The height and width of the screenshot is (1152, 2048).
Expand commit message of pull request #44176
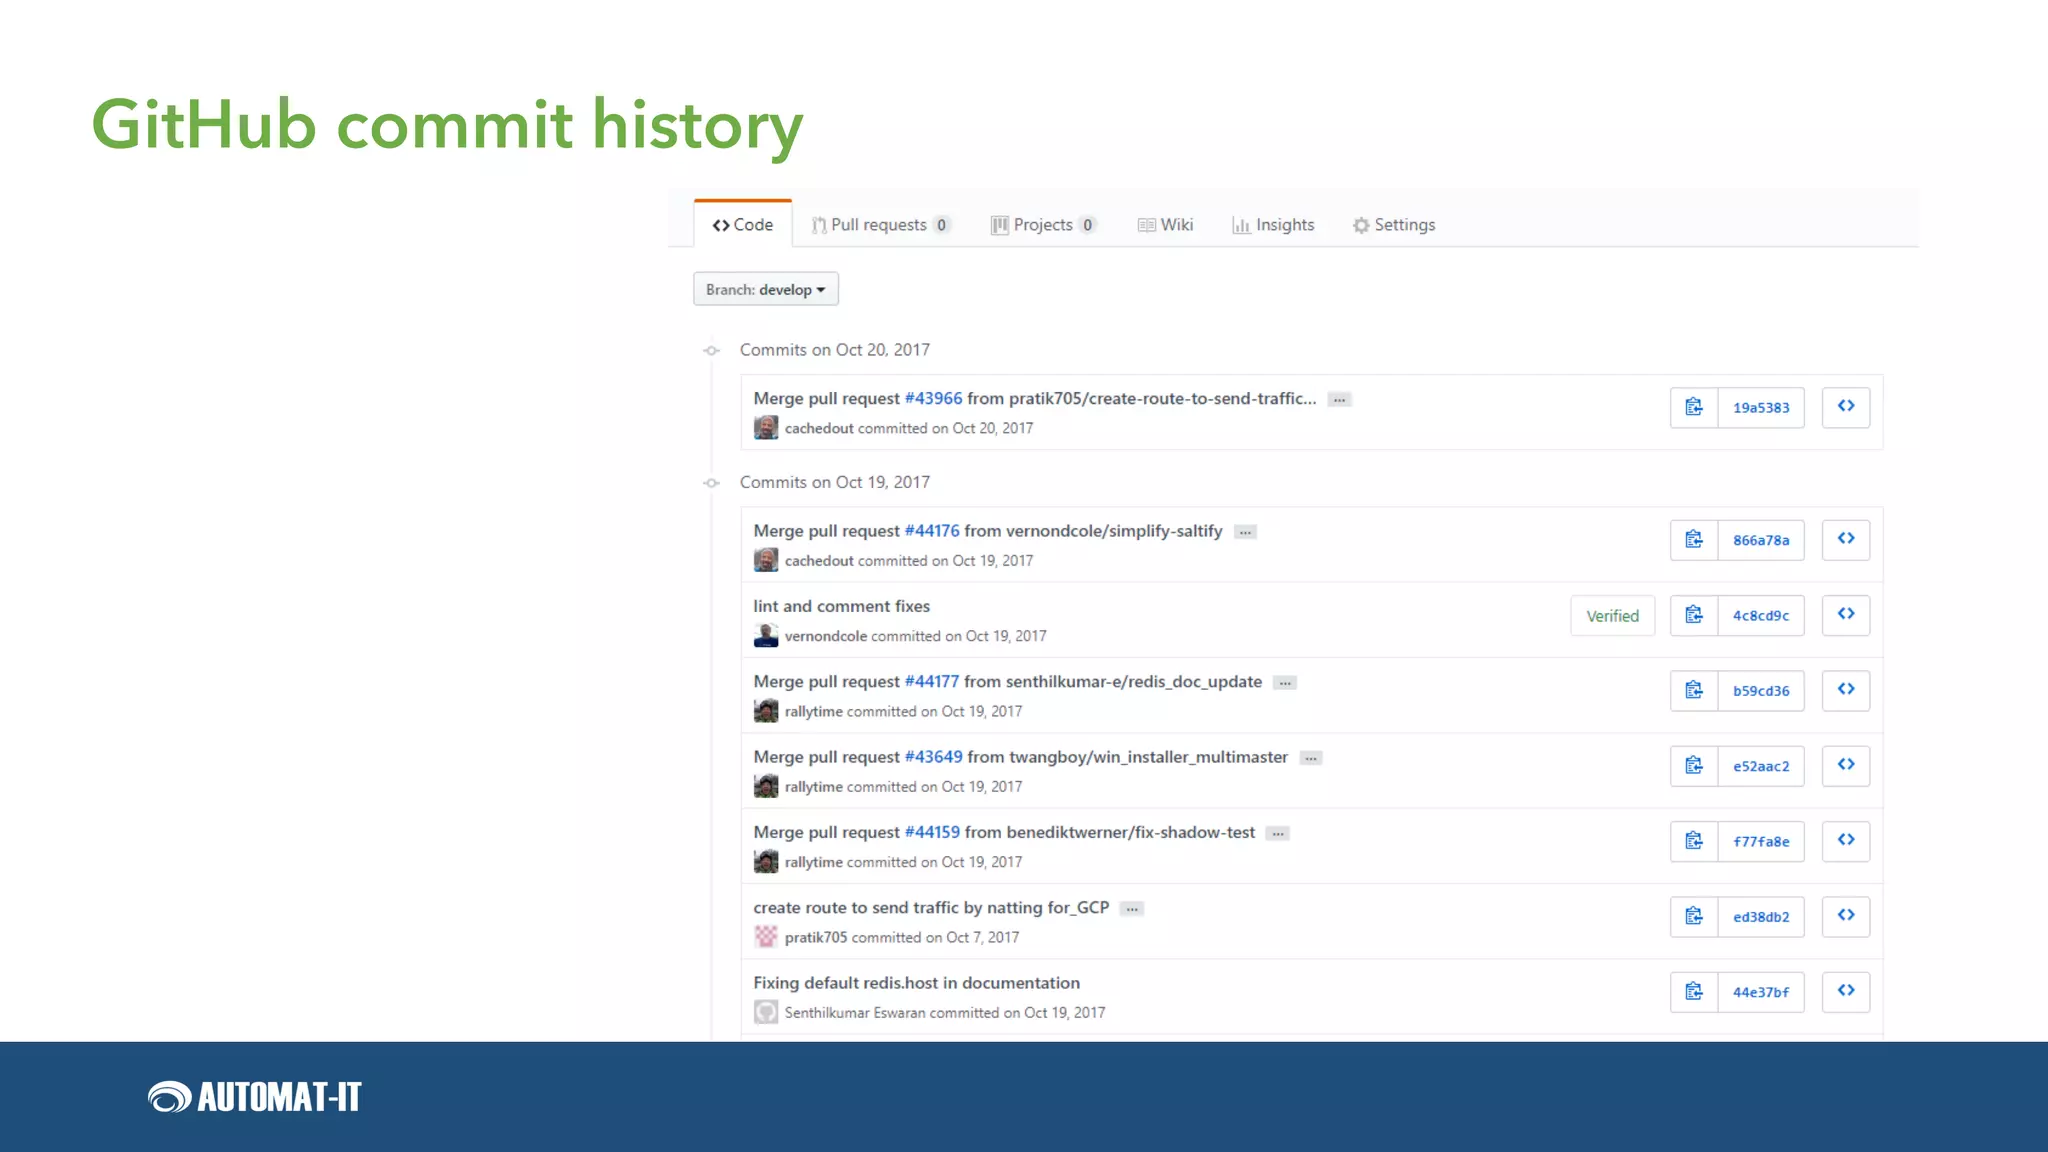tap(1245, 532)
